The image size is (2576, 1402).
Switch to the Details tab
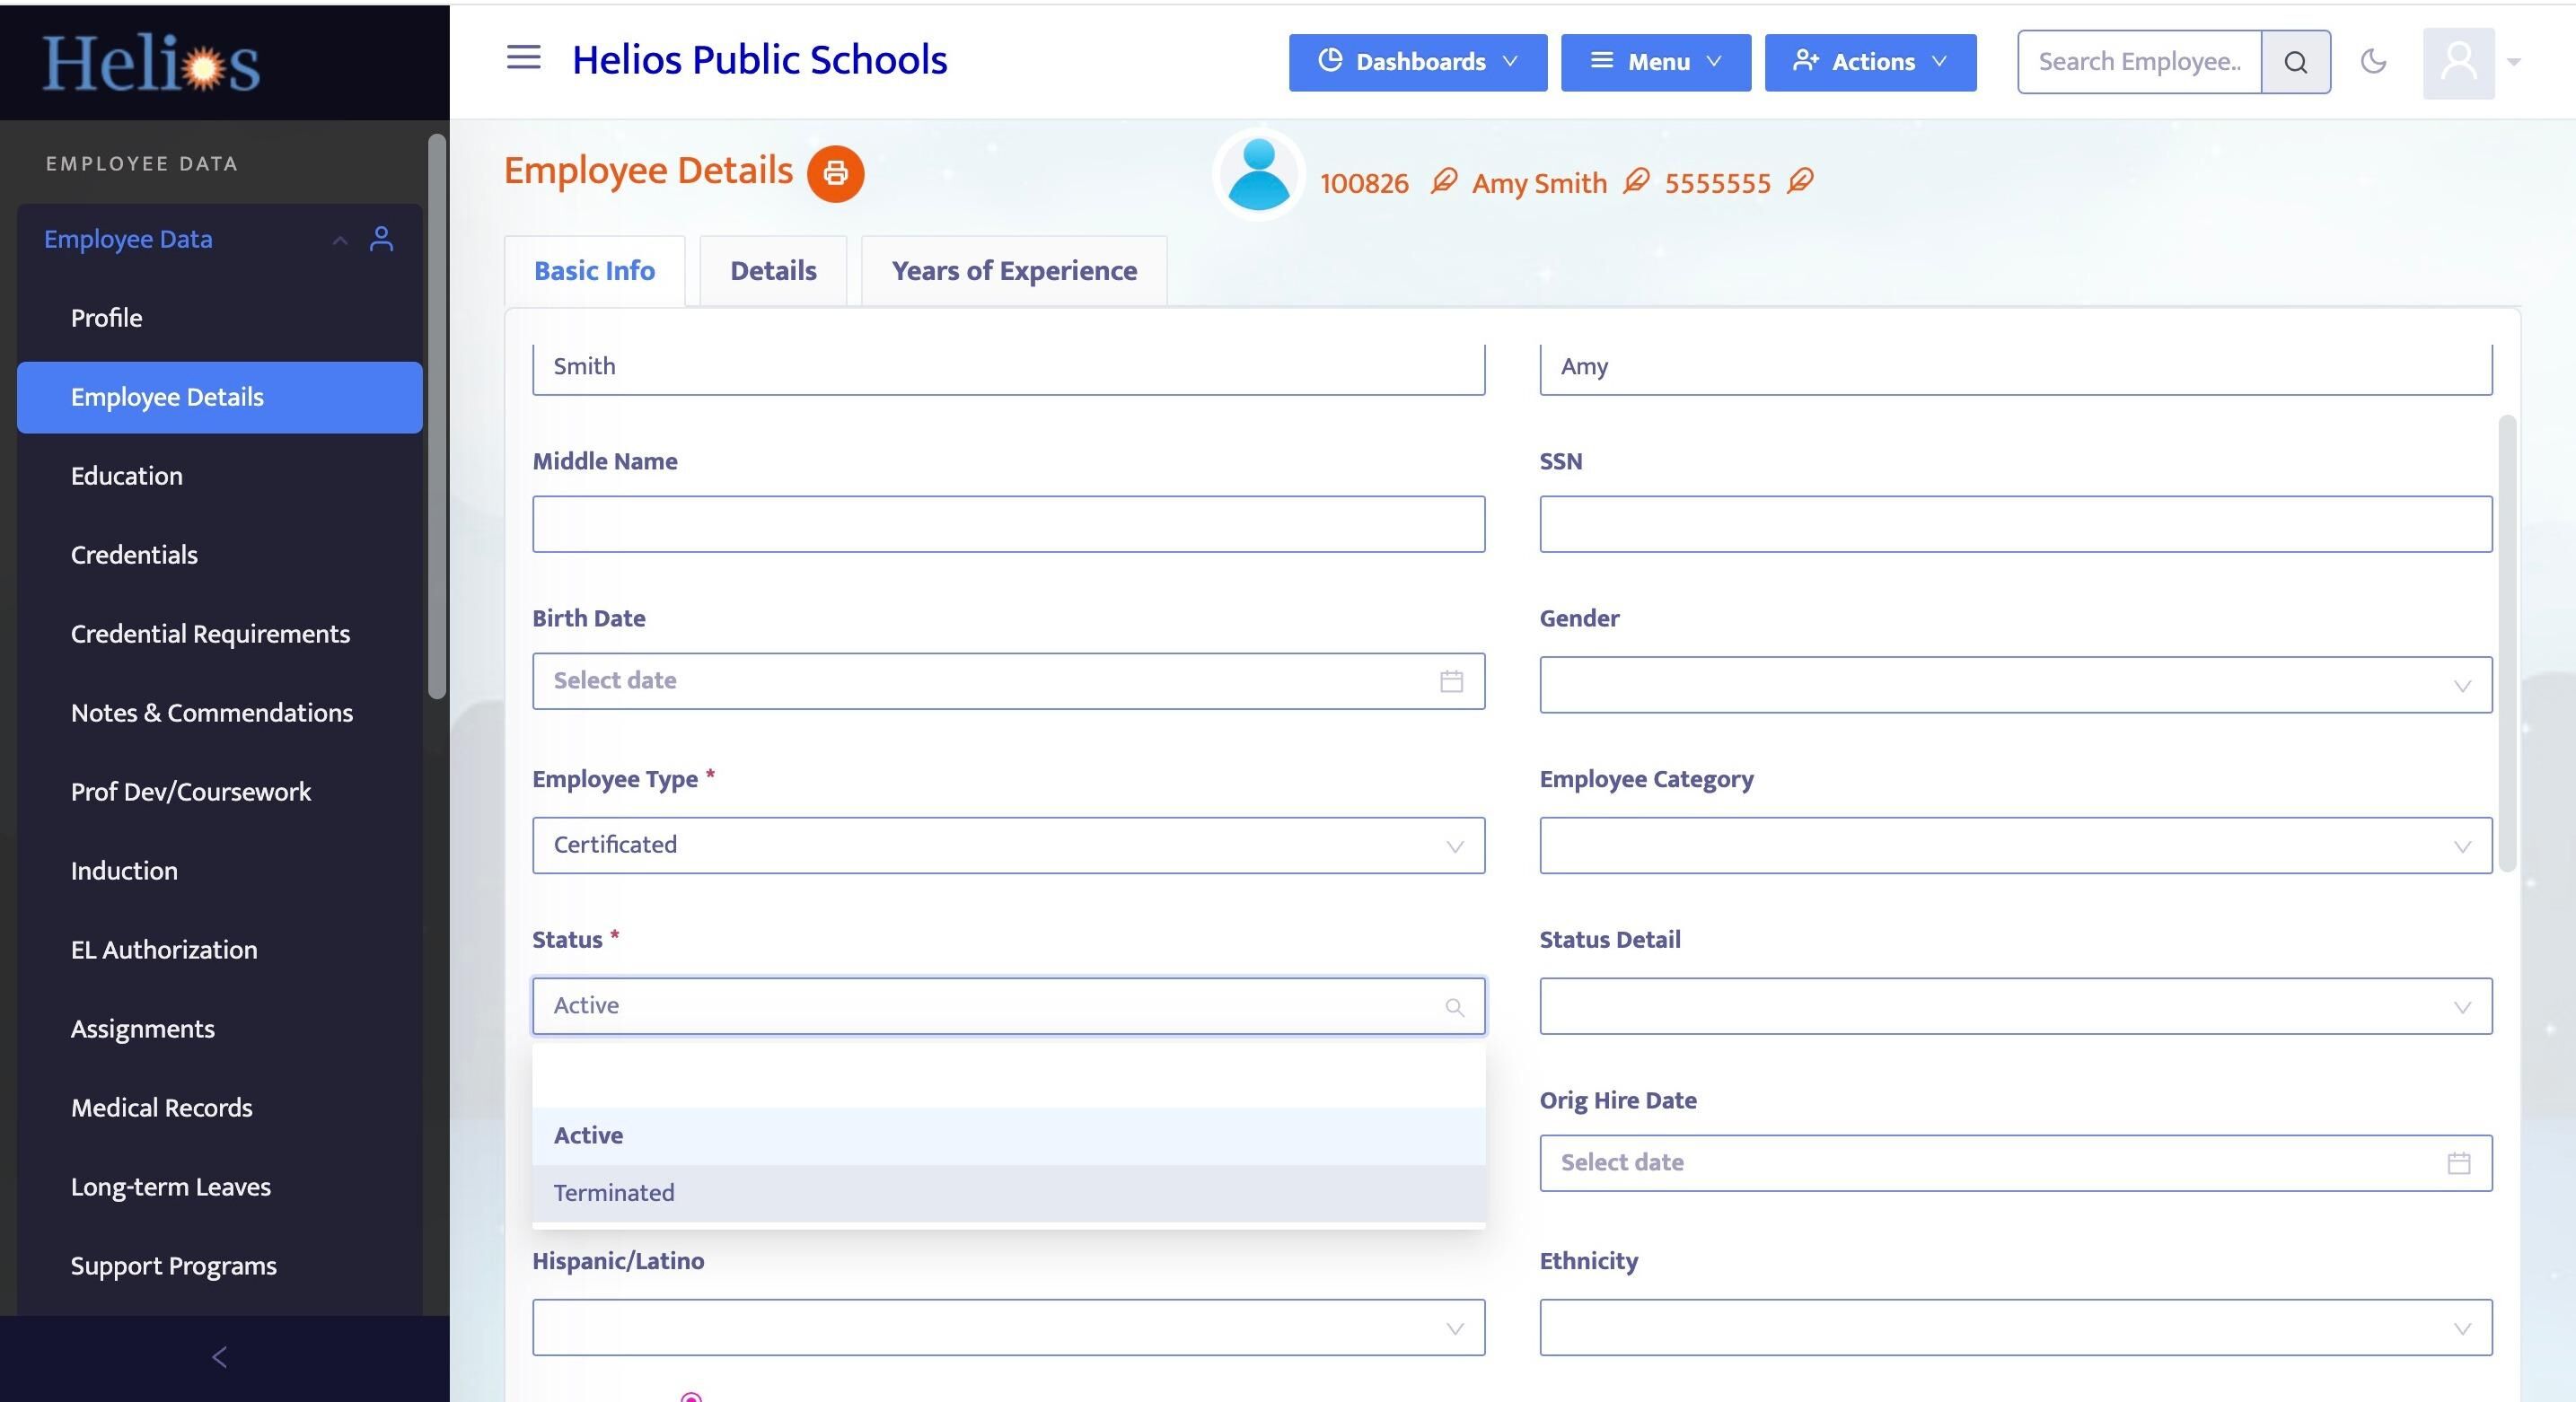772,271
